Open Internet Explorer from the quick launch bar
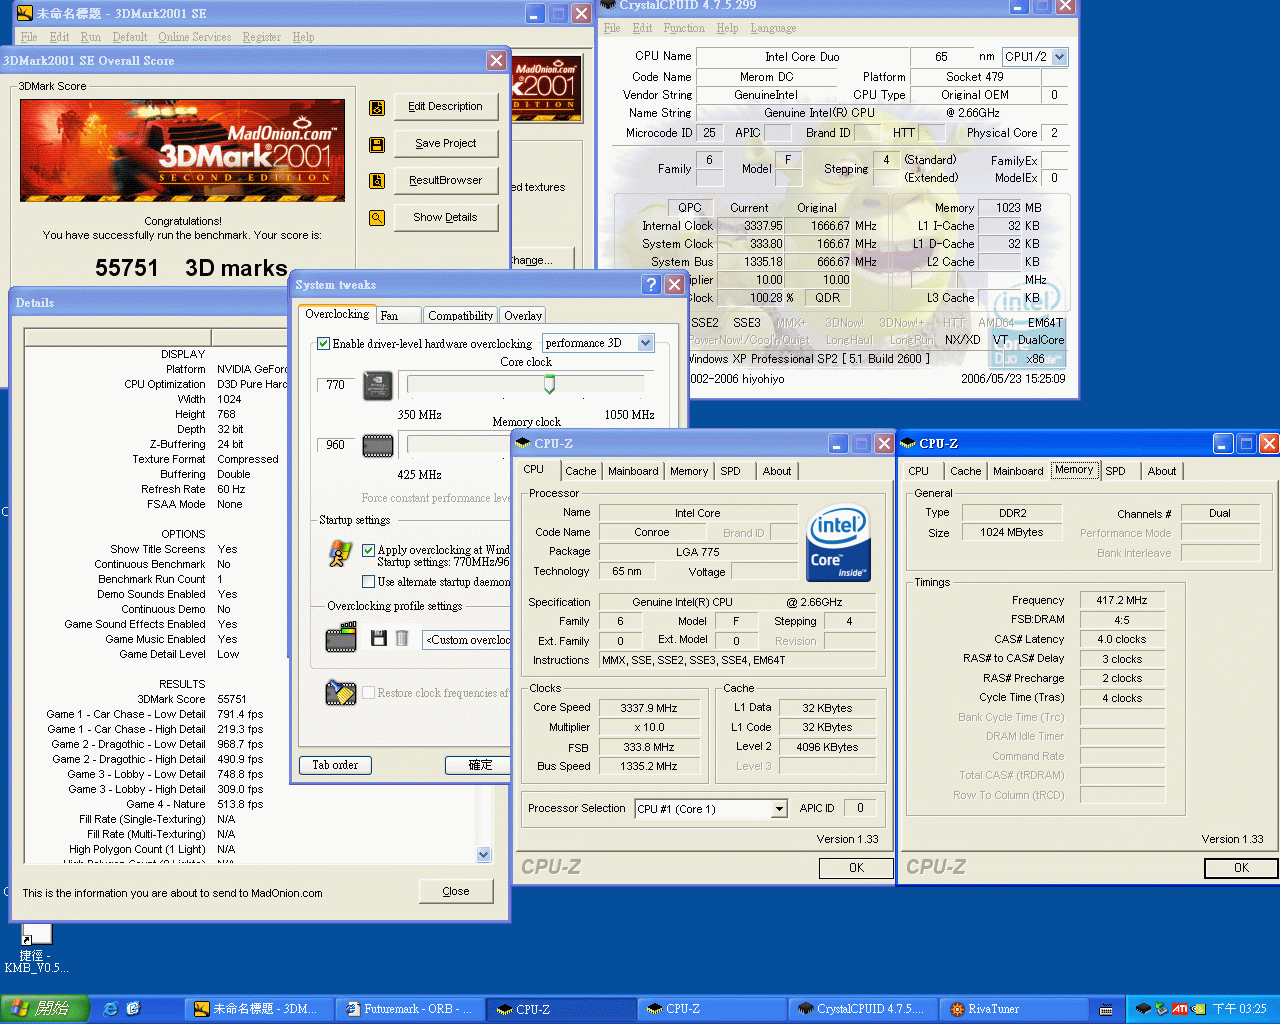Viewport: 1280px width, 1024px height. [111, 1009]
